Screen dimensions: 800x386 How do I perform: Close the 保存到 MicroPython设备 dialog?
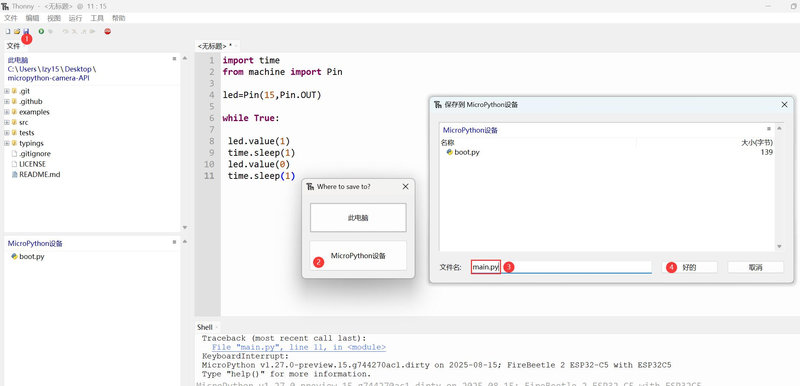point(785,105)
